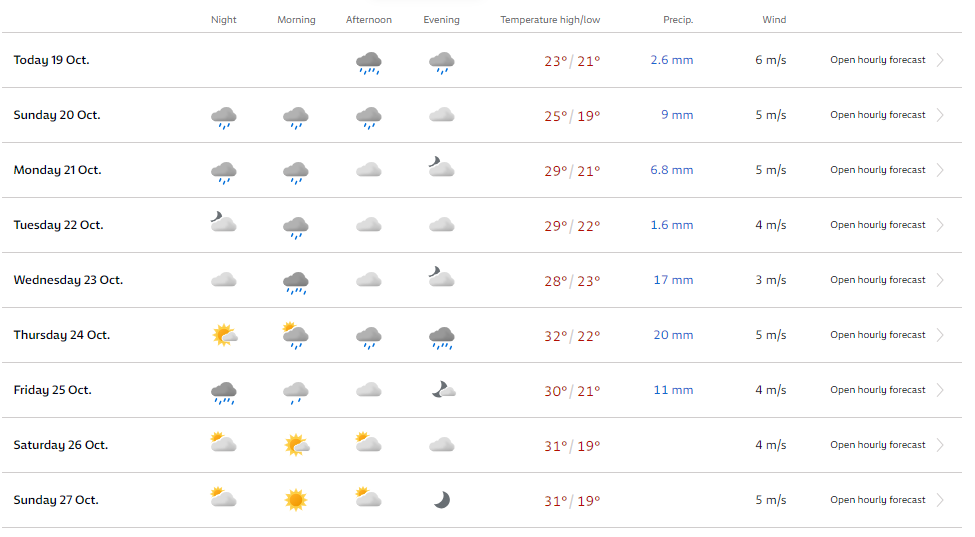
Task: Click Wednesday 23 Oct. morning rain icon
Action: click(296, 282)
